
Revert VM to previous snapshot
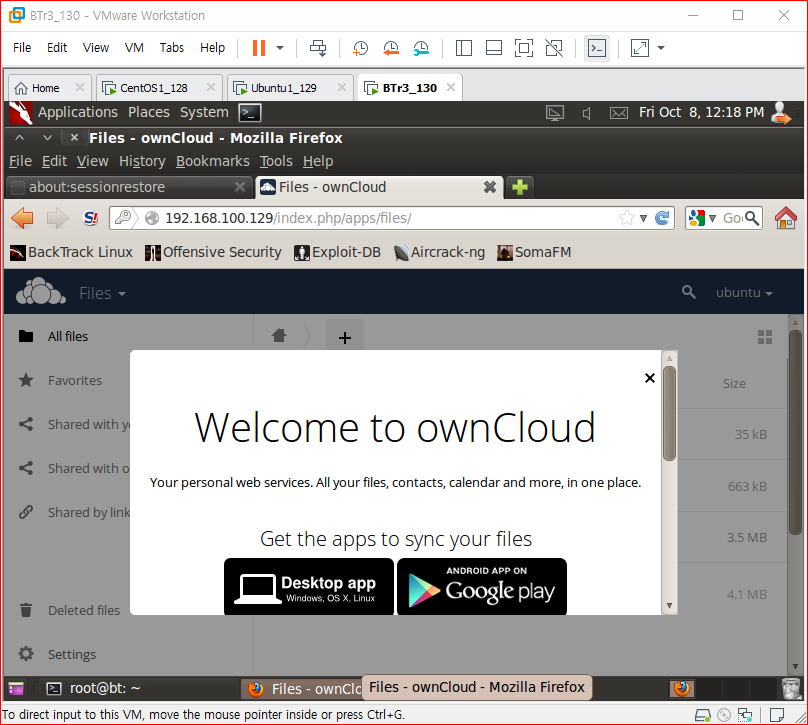point(391,48)
